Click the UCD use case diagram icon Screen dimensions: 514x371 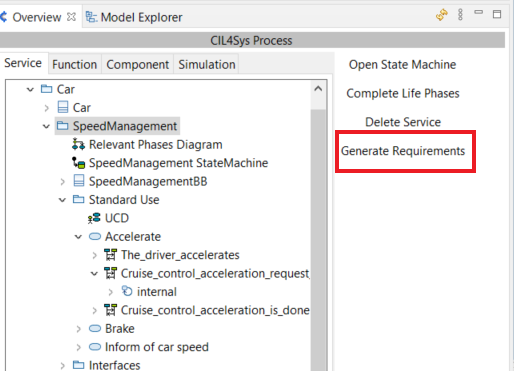tap(94, 218)
